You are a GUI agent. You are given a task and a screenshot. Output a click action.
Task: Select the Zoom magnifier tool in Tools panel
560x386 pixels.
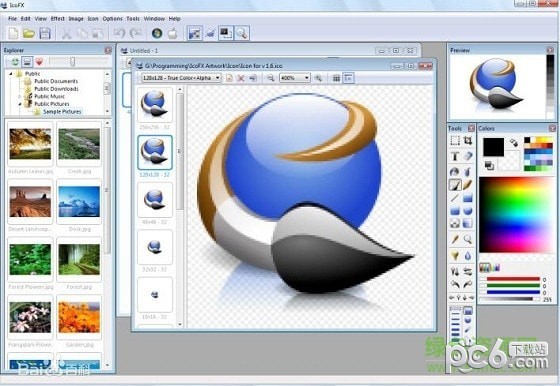[x=468, y=240]
